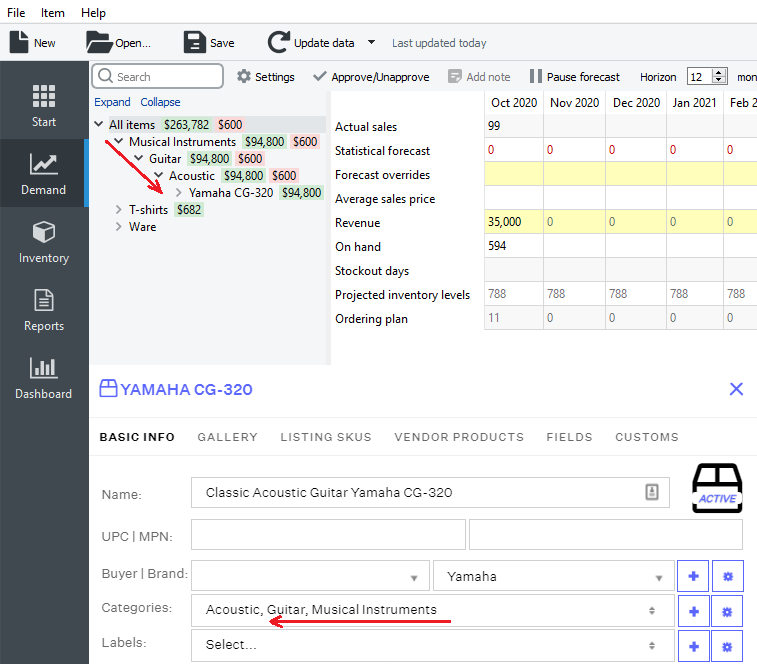The height and width of the screenshot is (664, 757).
Task: Open the Start panel in sidebar
Action: pos(44,106)
